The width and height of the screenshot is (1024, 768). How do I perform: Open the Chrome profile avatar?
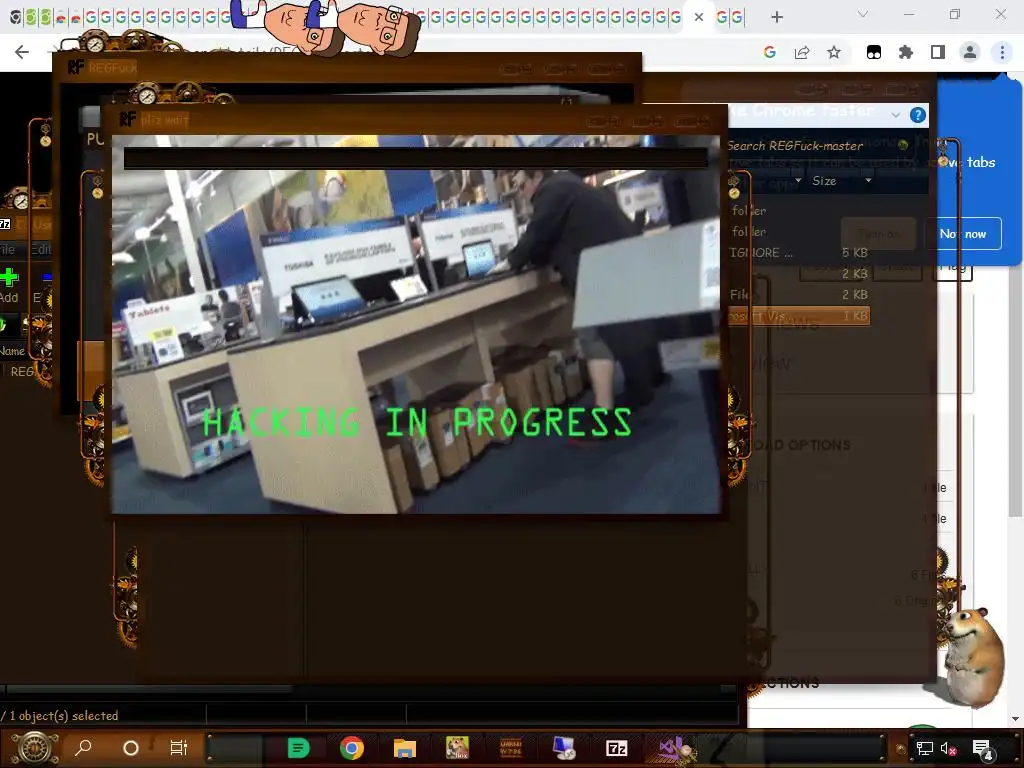tap(970, 52)
